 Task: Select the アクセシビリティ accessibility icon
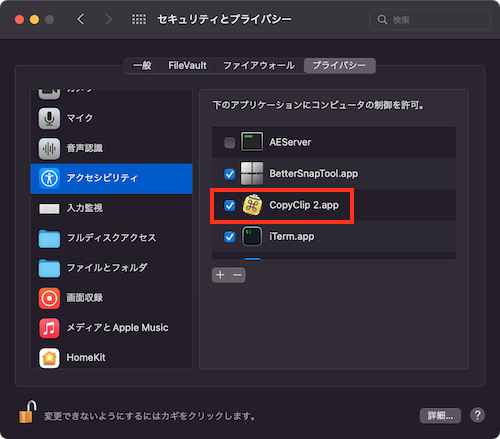tap(49, 178)
